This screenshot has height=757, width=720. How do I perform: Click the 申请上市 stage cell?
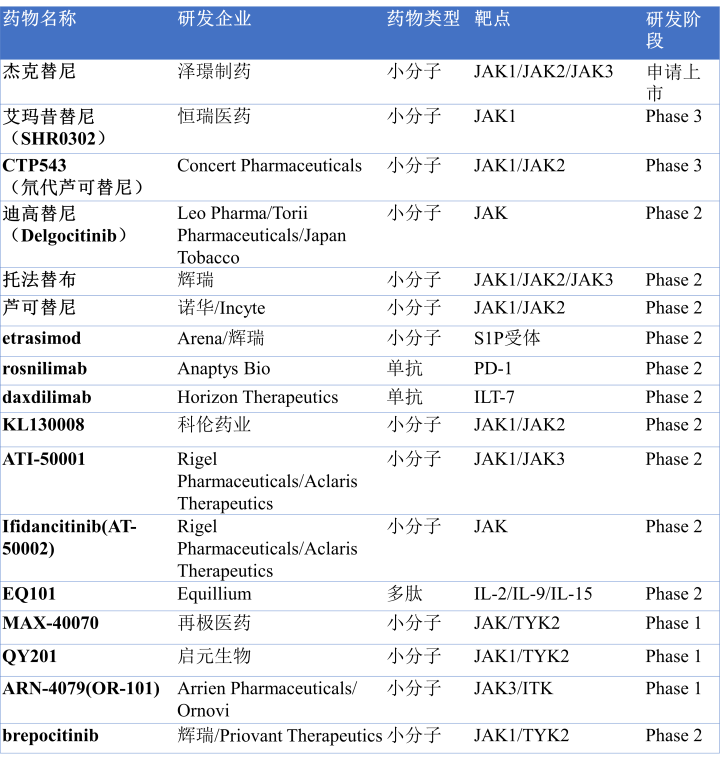pos(673,83)
